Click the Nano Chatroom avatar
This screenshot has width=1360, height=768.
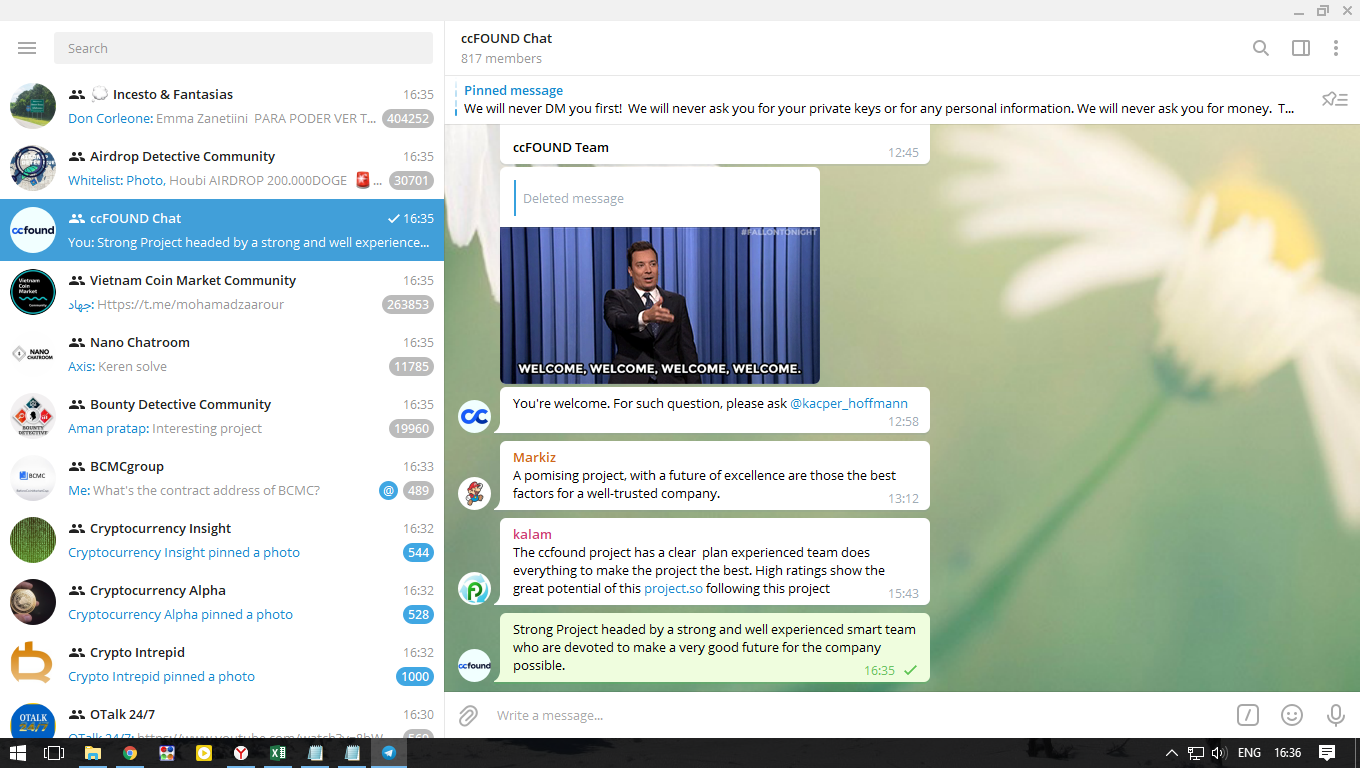(33, 354)
